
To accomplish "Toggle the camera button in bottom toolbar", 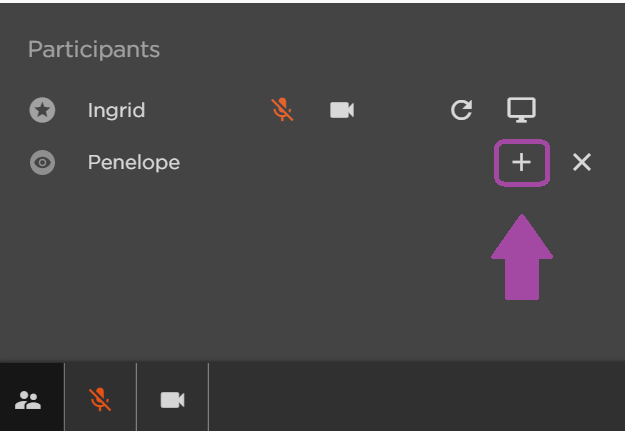I will coord(172,400).
